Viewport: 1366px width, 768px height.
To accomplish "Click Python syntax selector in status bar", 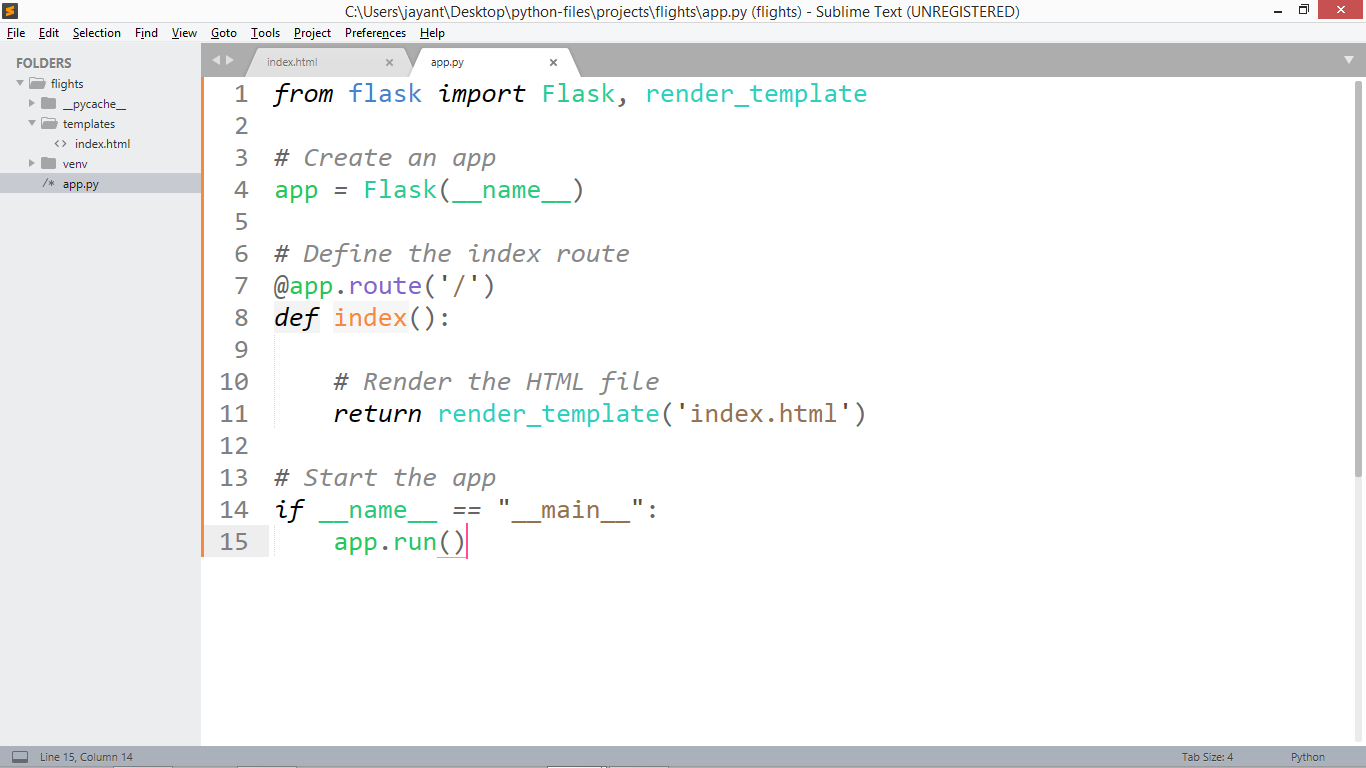I will (1306, 757).
